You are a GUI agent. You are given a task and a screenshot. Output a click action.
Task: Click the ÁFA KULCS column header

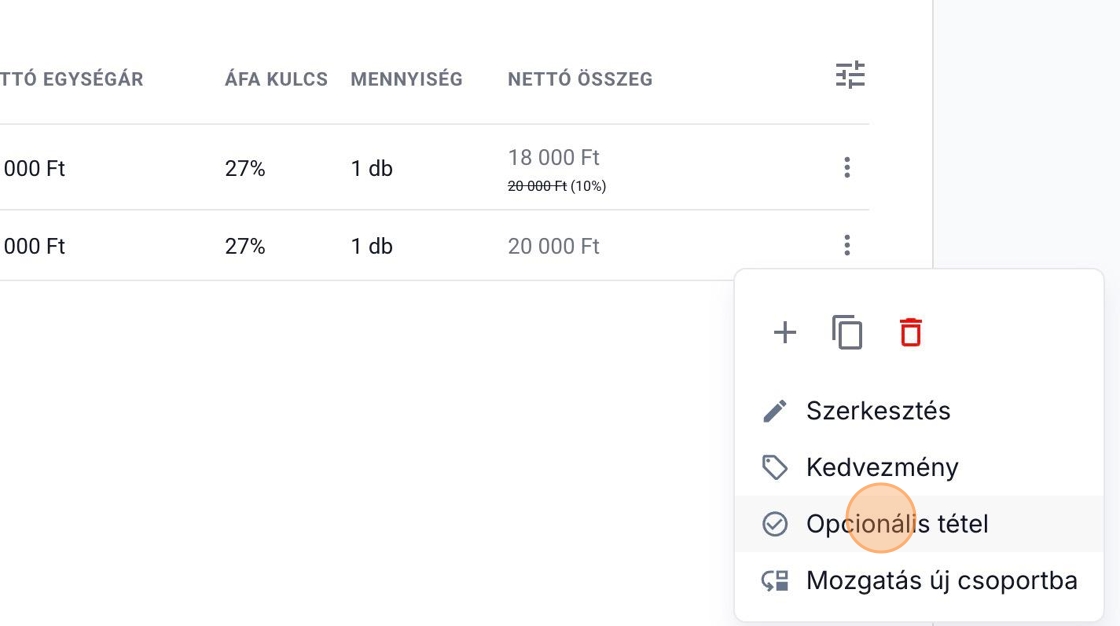pyautogui.click(x=276, y=79)
